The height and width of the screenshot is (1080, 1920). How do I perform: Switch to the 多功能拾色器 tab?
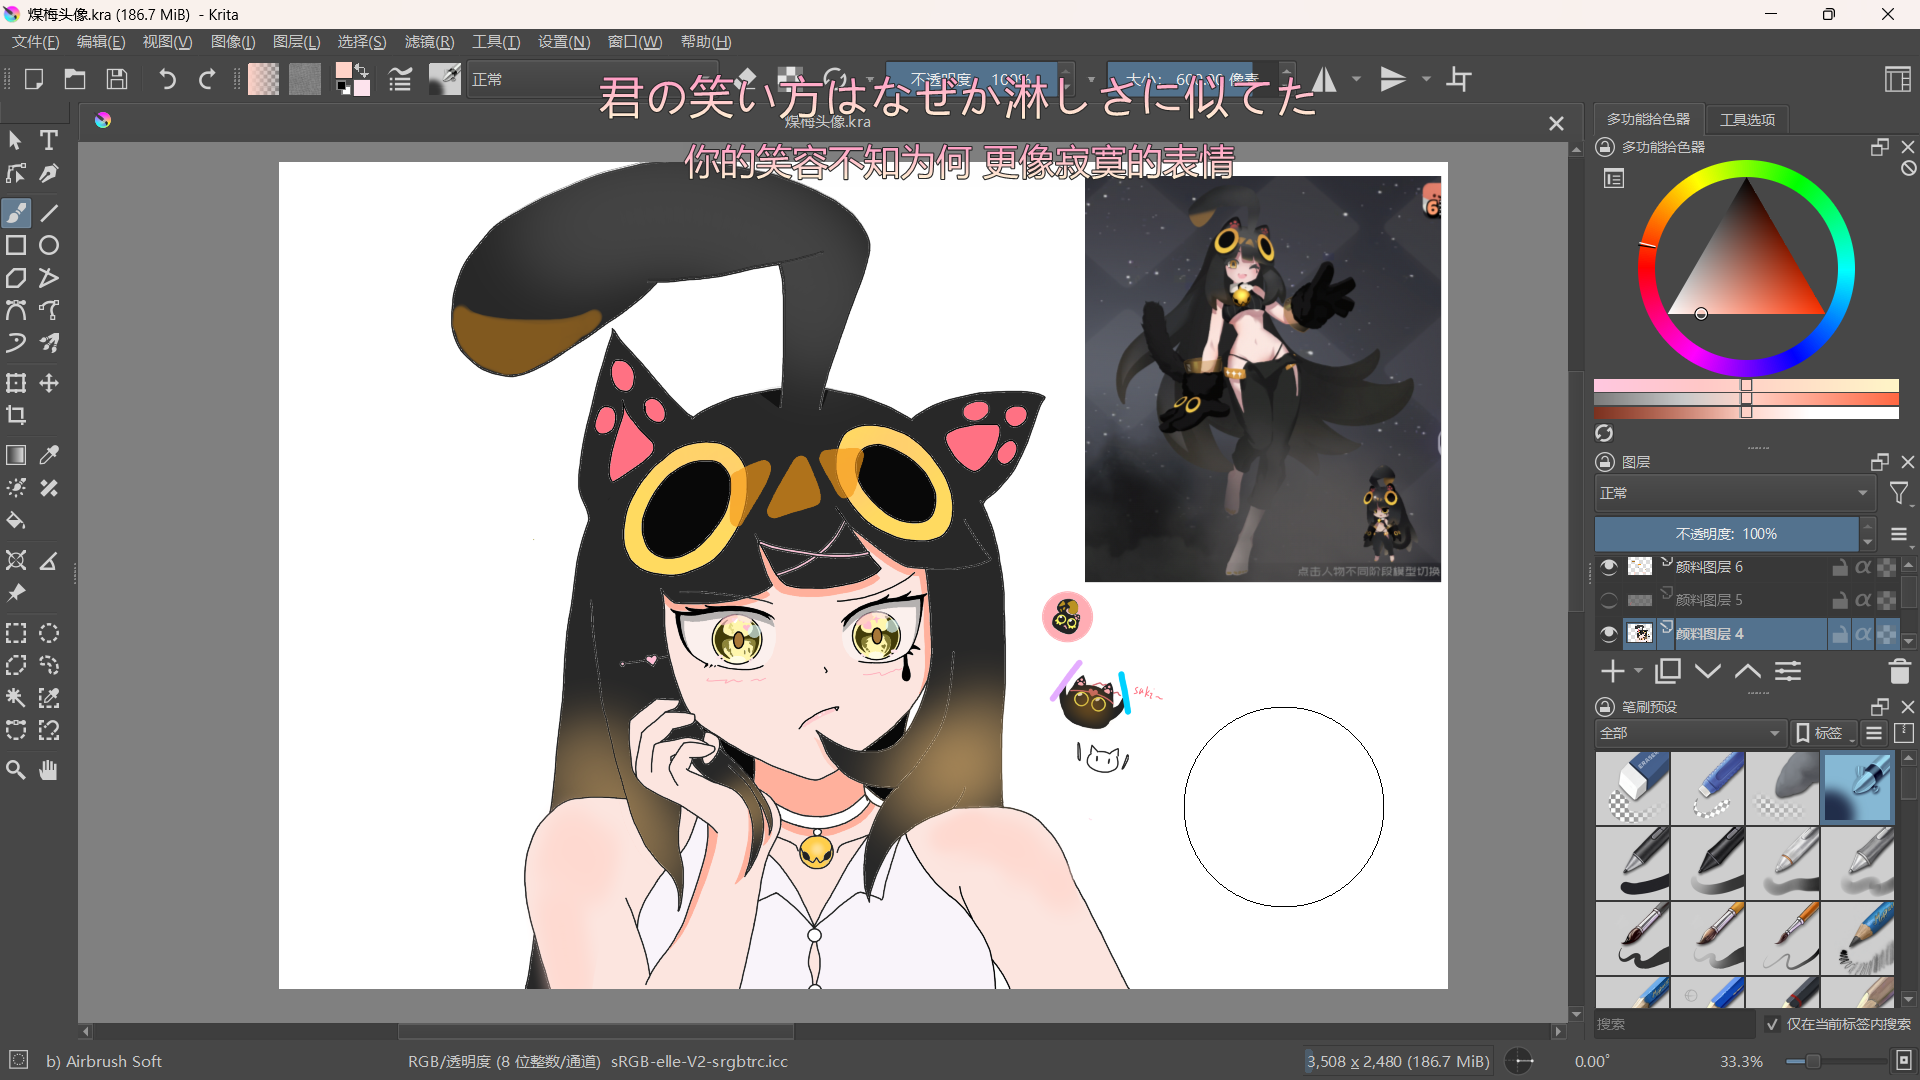coord(1648,119)
